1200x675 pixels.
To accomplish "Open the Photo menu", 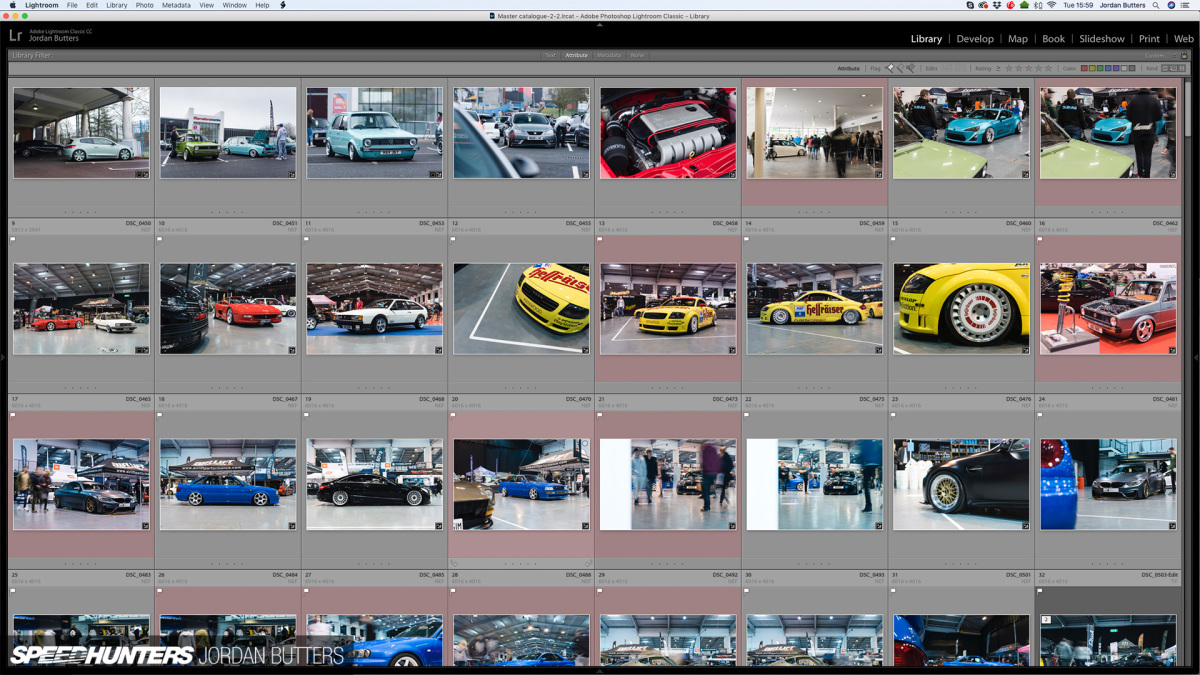I will click(145, 5).
